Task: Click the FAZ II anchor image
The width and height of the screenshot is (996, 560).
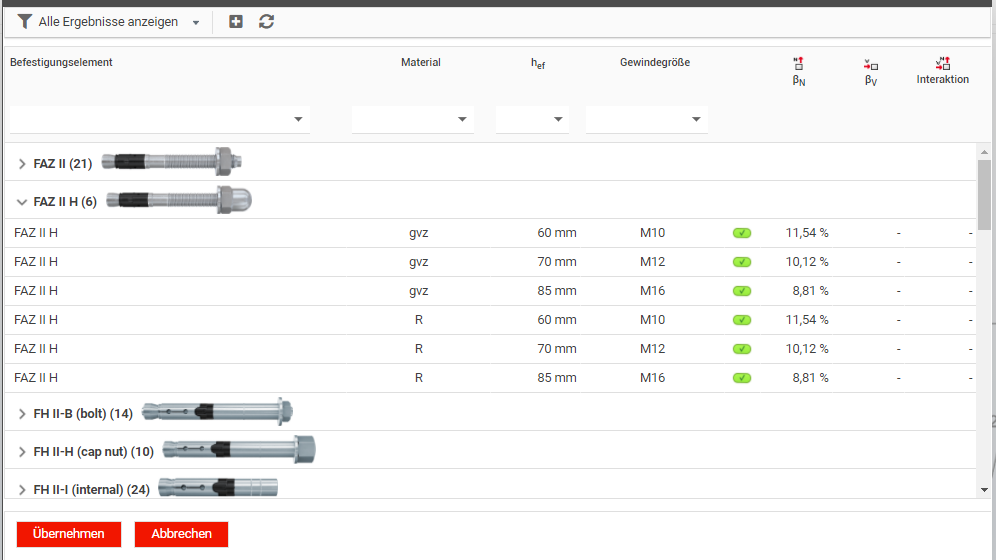Action: pyautogui.click(x=172, y=162)
